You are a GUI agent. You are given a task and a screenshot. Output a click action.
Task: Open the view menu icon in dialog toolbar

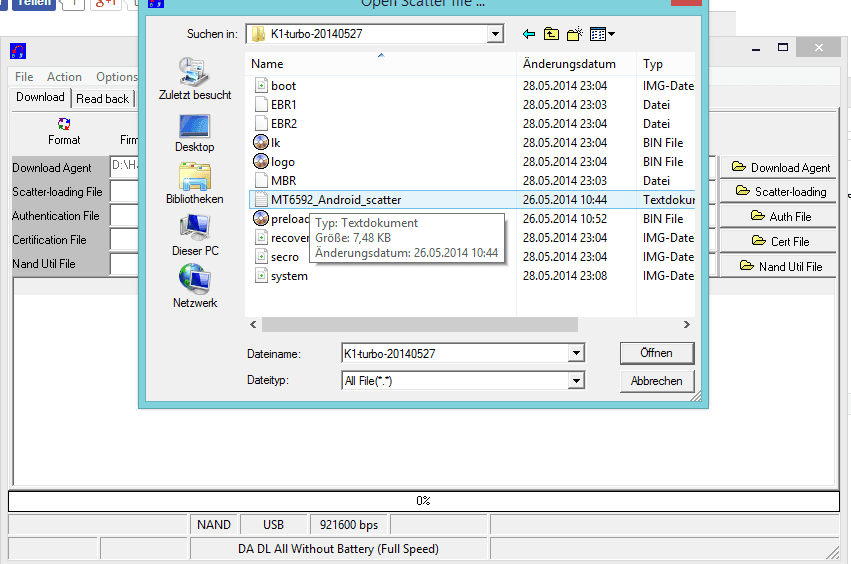[x=602, y=34]
